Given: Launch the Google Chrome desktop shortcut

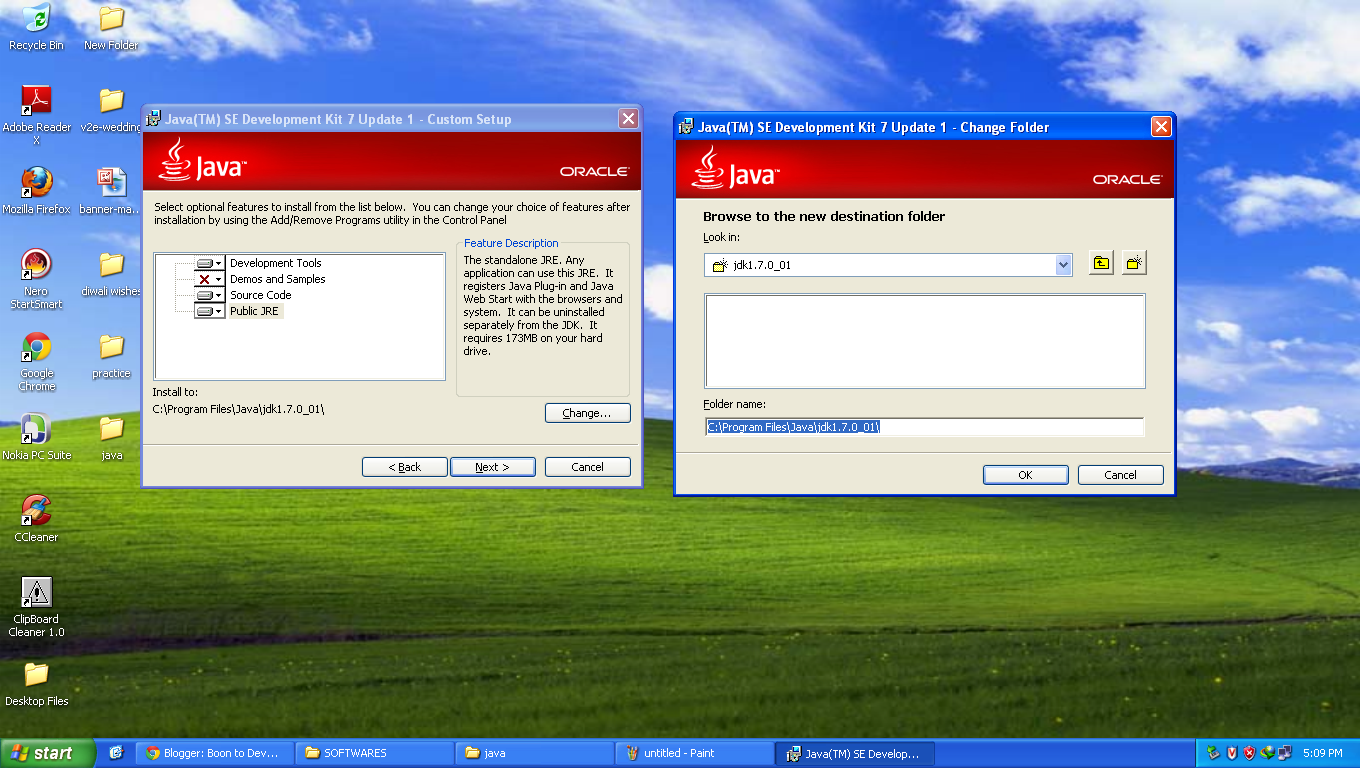Looking at the screenshot, I should (36, 361).
